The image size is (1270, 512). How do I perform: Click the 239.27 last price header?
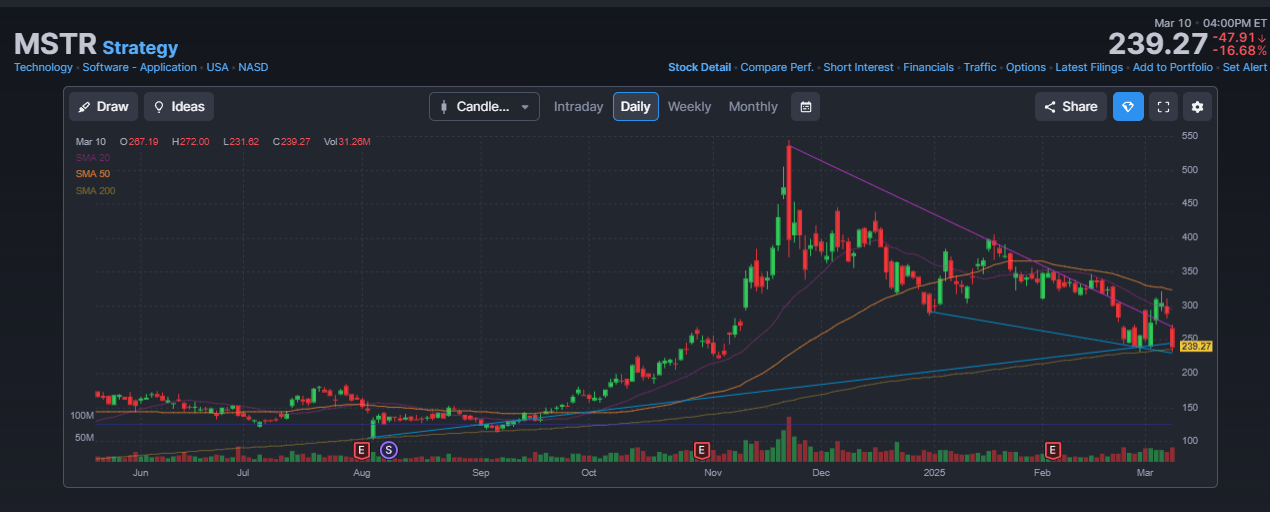coord(1157,44)
